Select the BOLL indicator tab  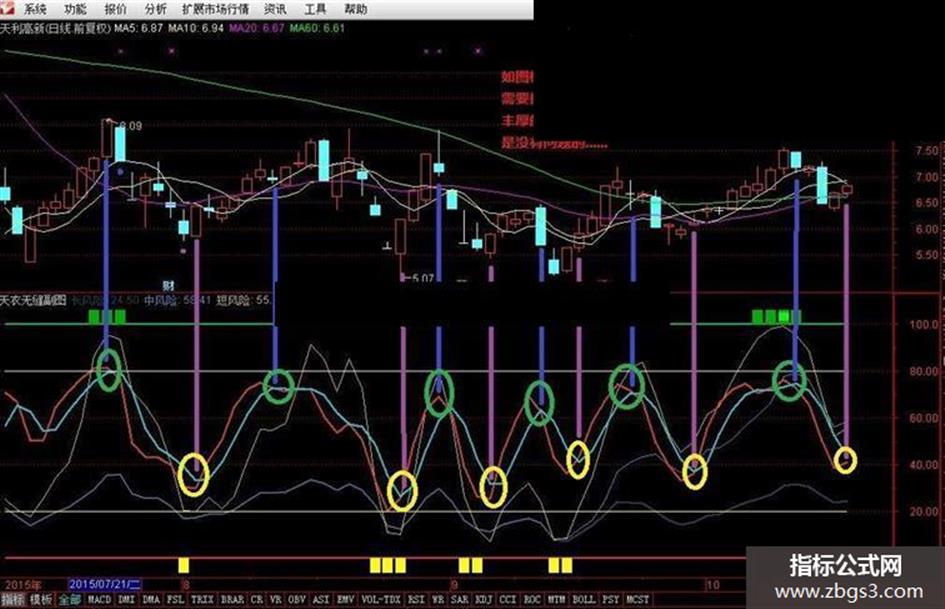(583, 599)
